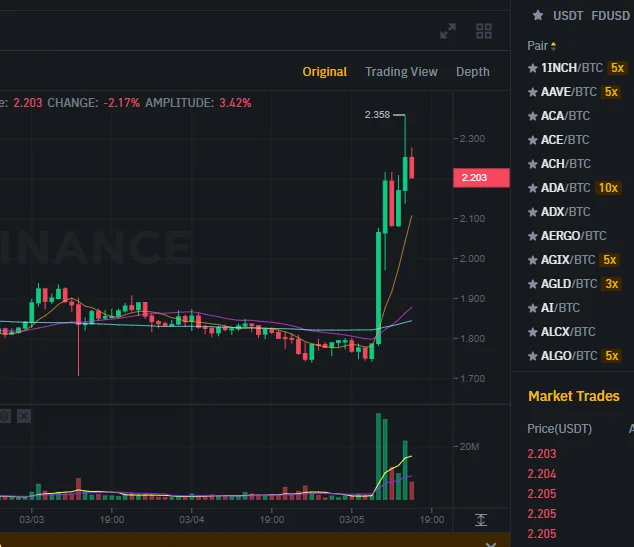
Task: Favorite the ACA/BTC pair star
Action: click(533, 116)
